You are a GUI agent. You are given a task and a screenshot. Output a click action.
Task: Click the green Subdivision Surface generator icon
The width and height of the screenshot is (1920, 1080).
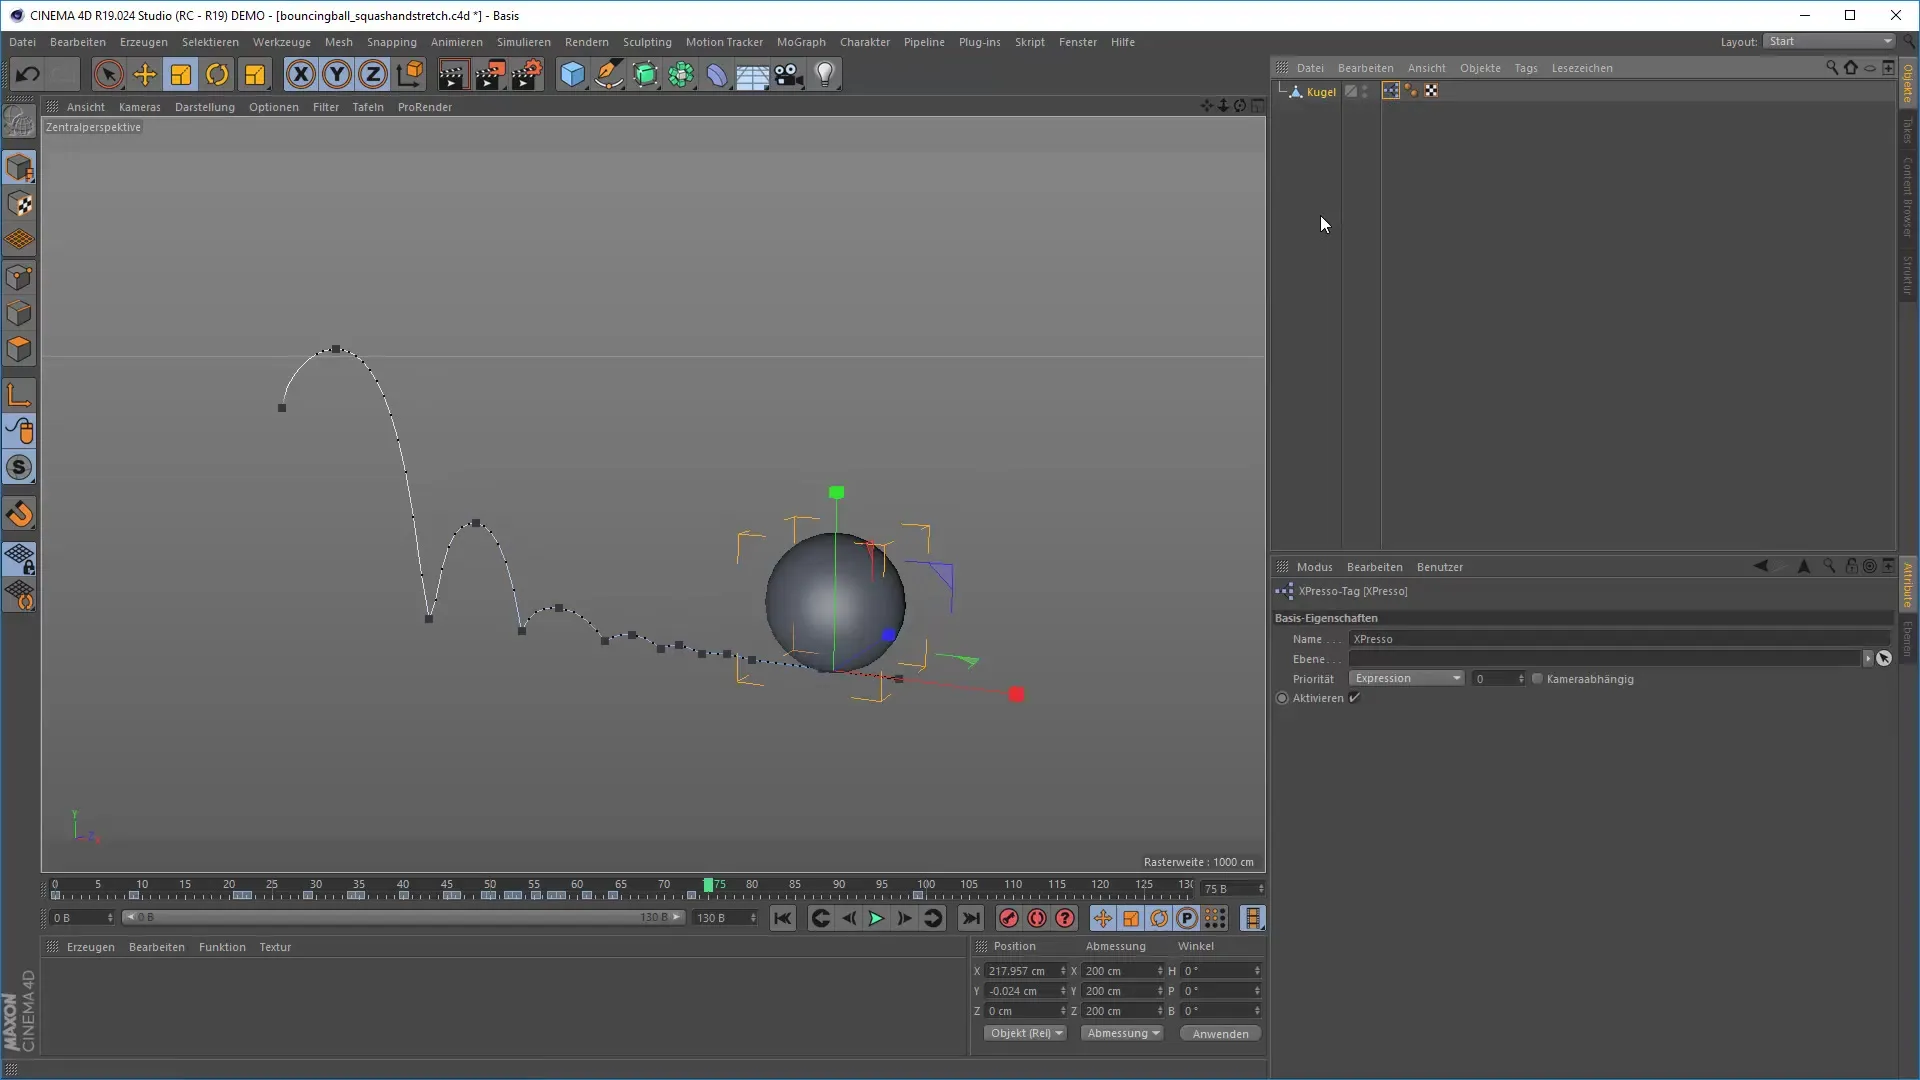pyautogui.click(x=645, y=74)
